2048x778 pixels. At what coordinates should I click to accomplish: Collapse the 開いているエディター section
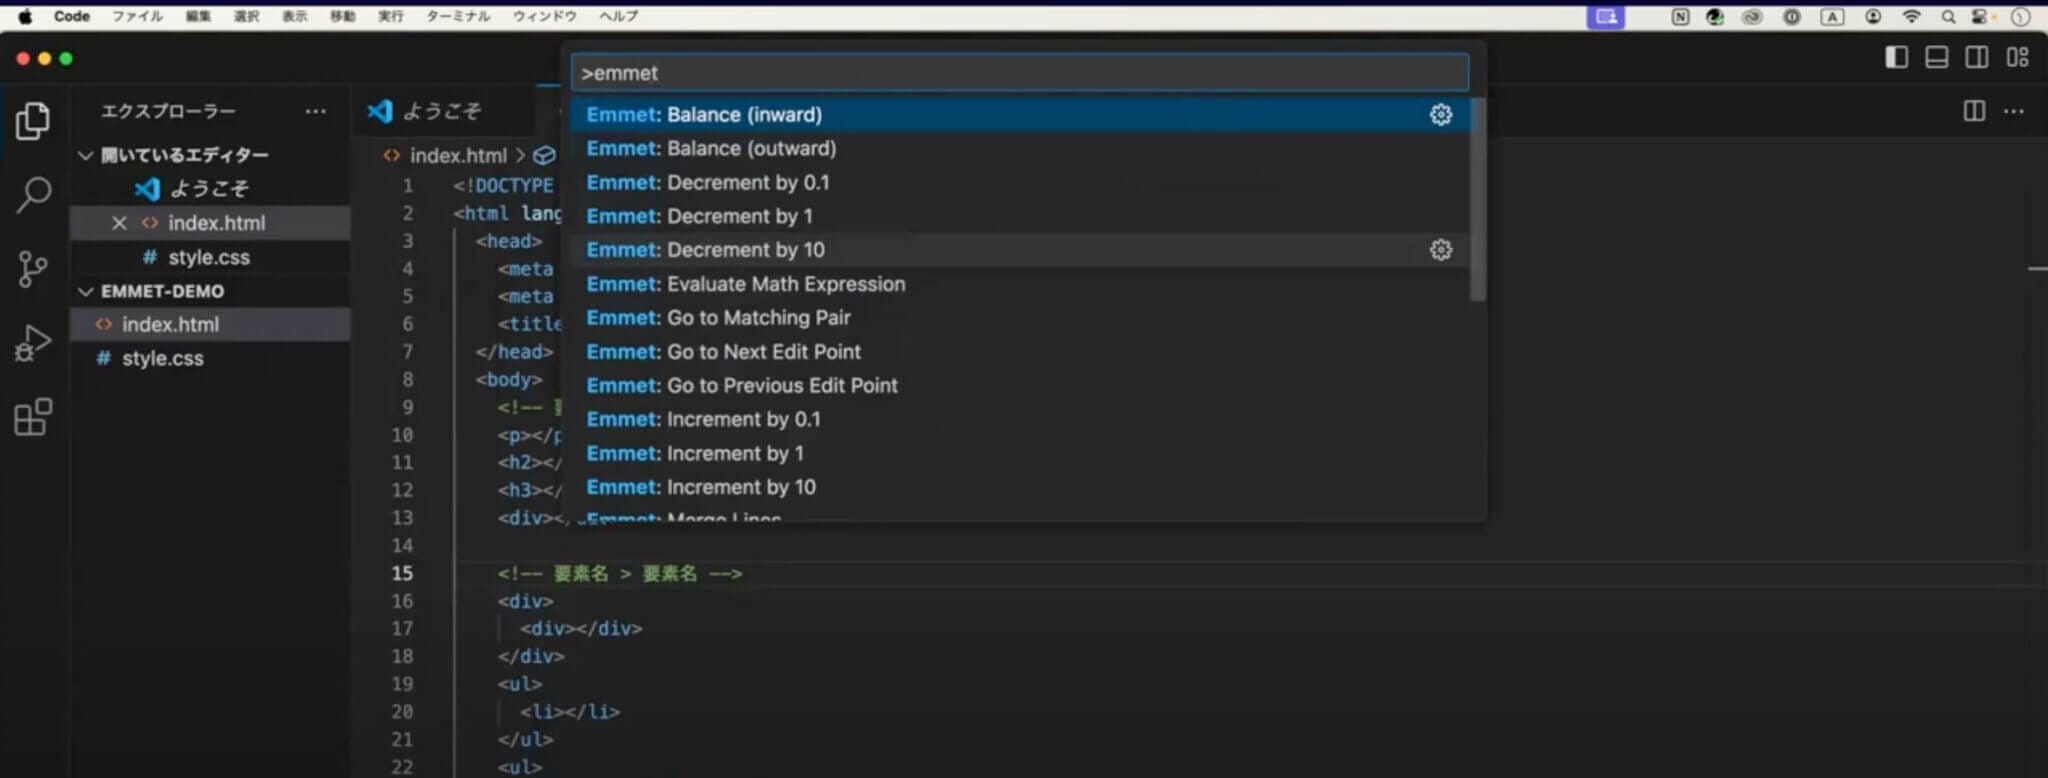tap(86, 155)
